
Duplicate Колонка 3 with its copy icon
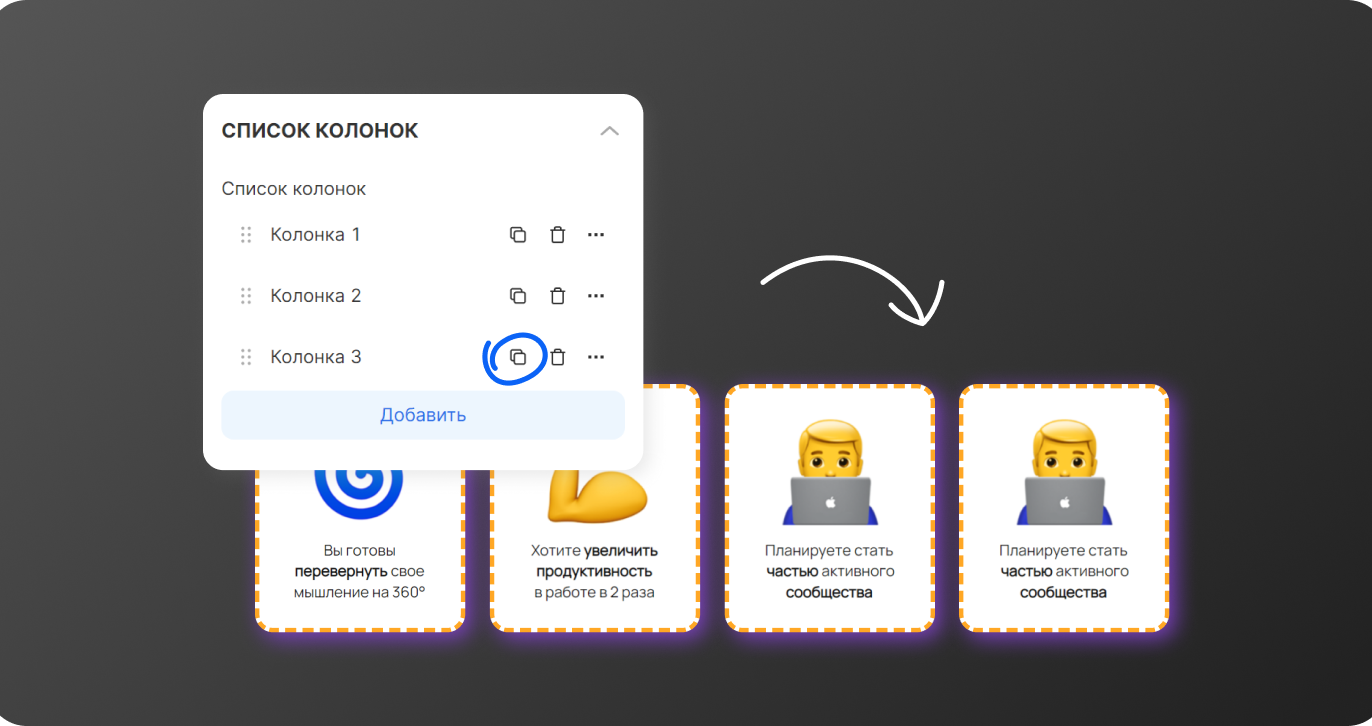tap(518, 357)
